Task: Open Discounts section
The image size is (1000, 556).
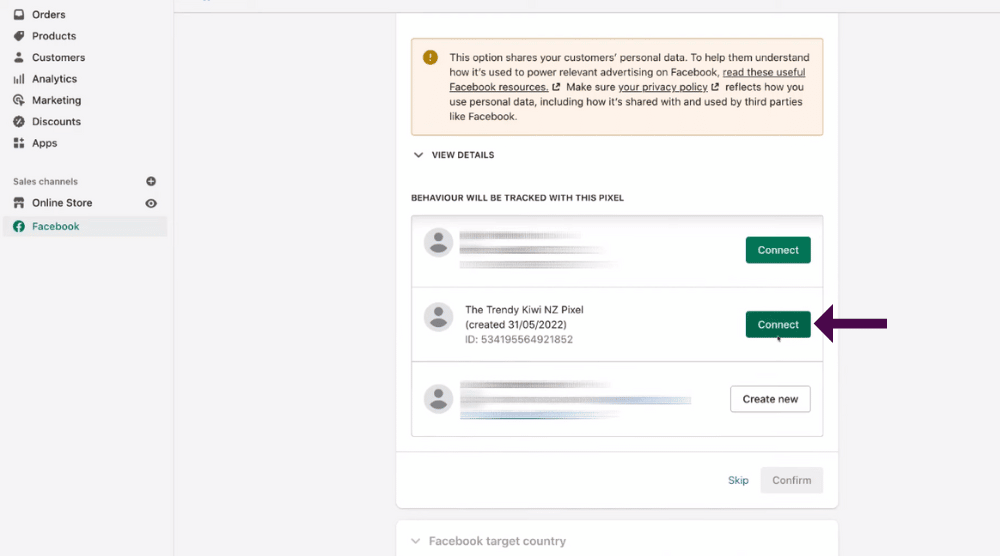Action: [56, 121]
